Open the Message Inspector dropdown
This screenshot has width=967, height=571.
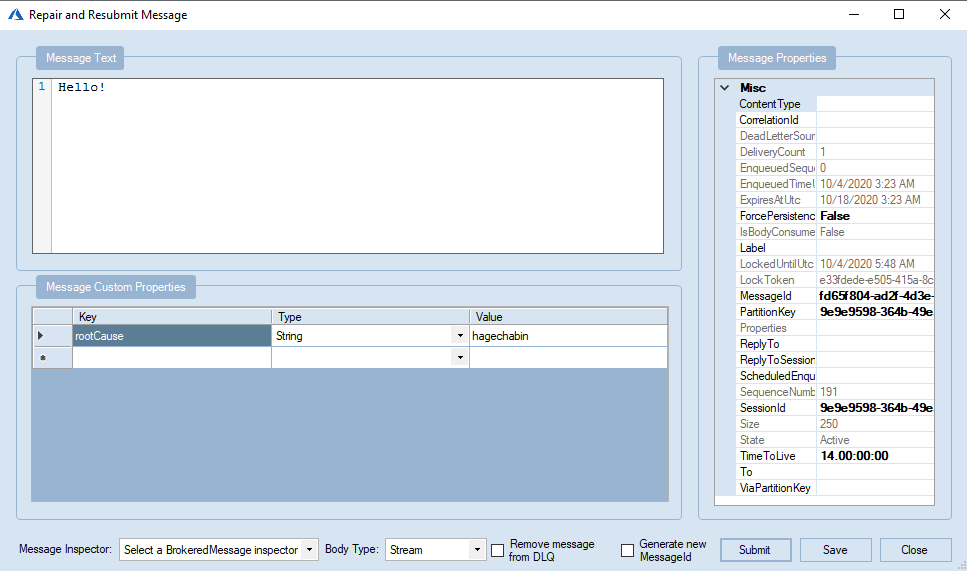point(310,549)
